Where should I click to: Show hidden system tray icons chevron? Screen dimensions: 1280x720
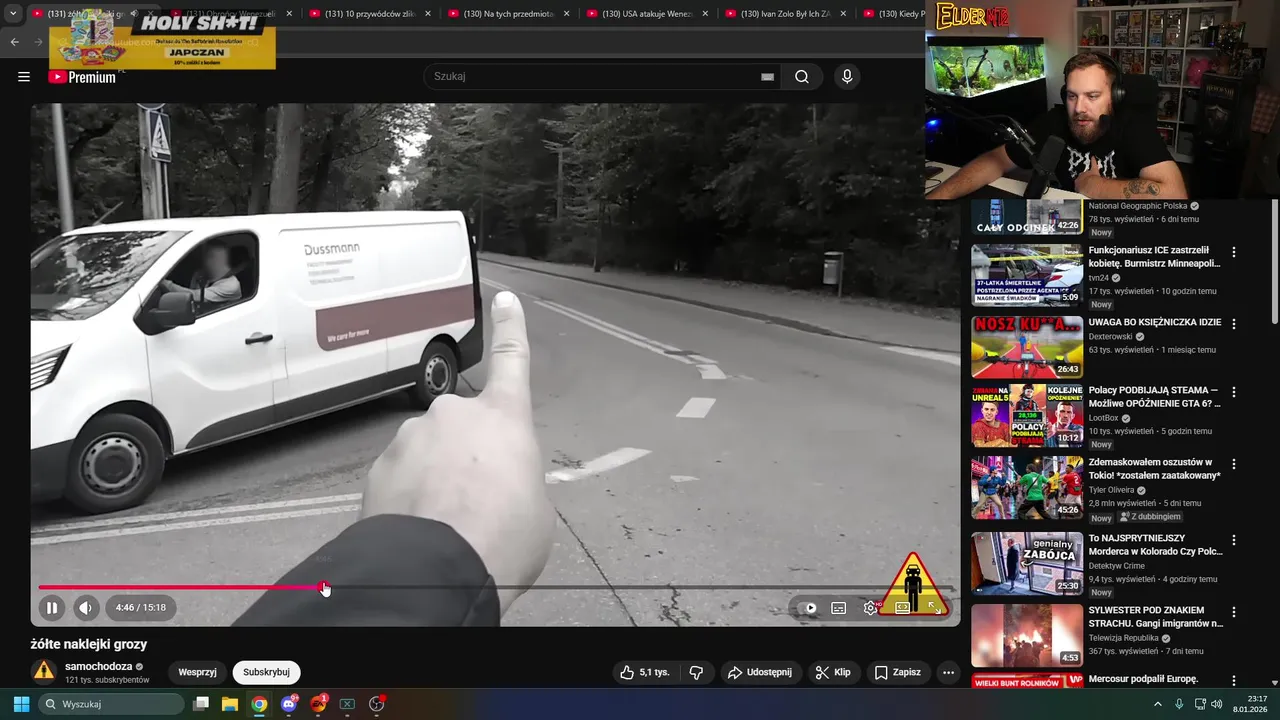[x=1158, y=704]
